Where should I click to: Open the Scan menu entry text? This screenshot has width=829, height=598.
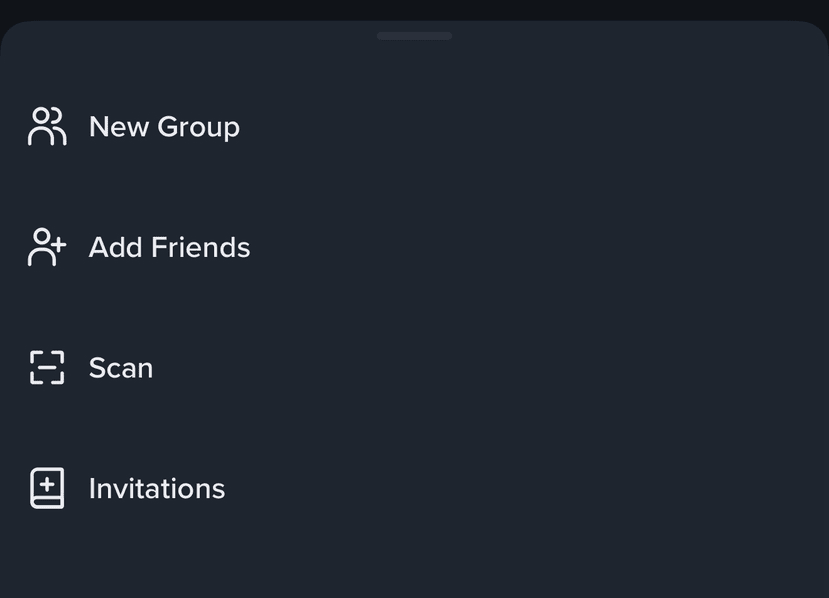(121, 368)
